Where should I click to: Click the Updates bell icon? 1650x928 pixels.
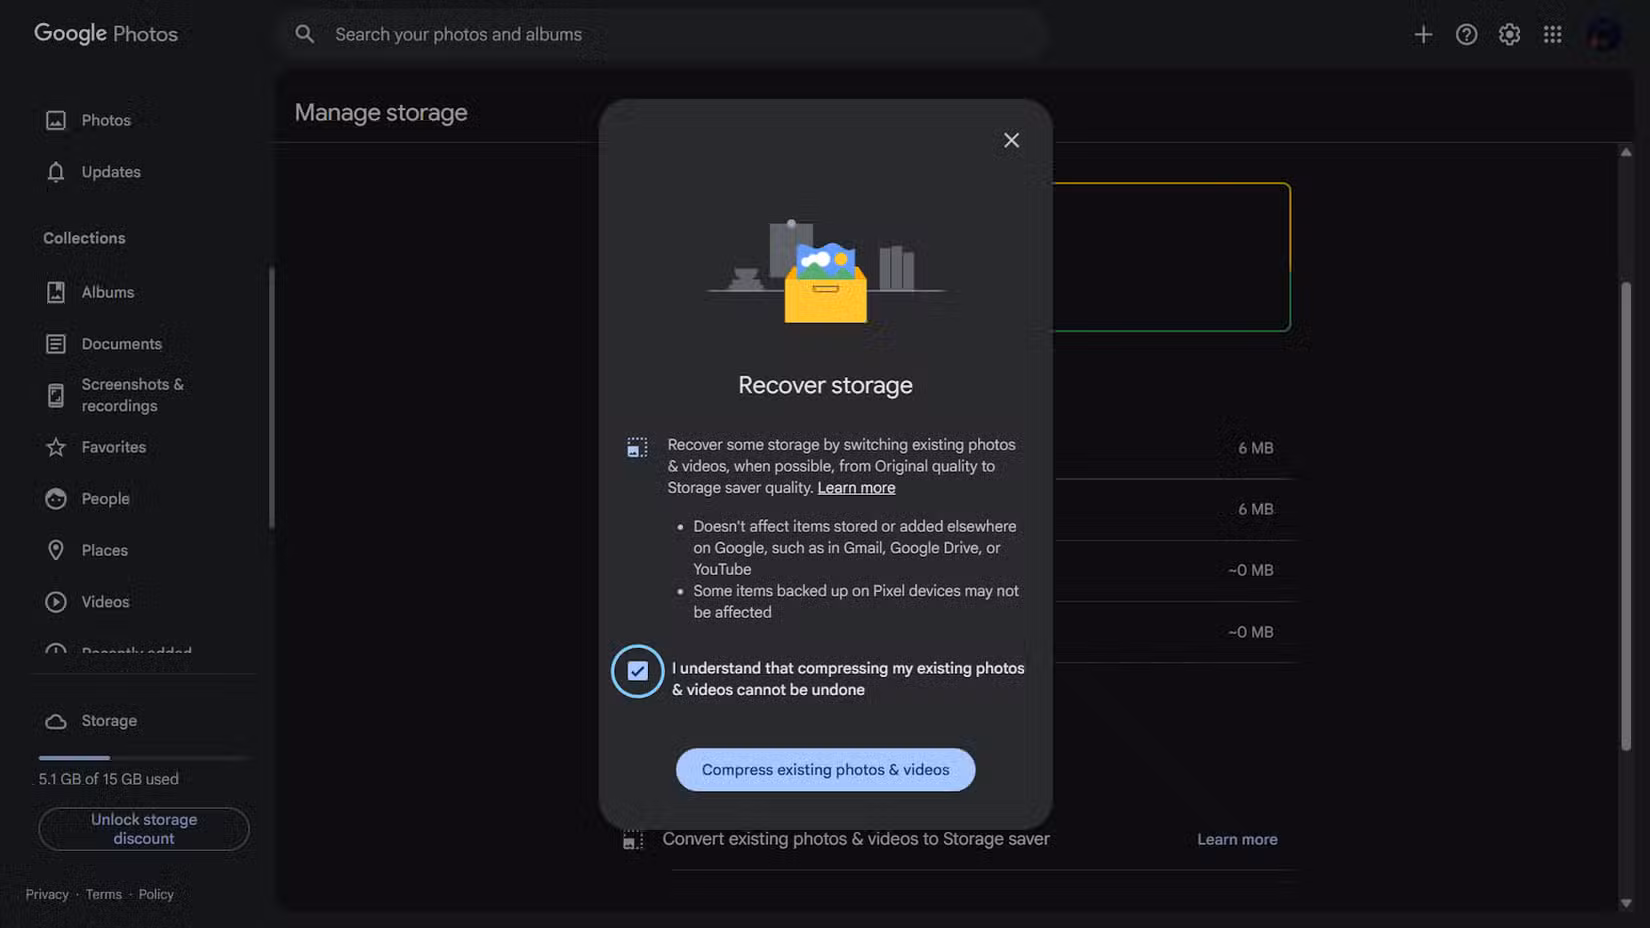56,172
